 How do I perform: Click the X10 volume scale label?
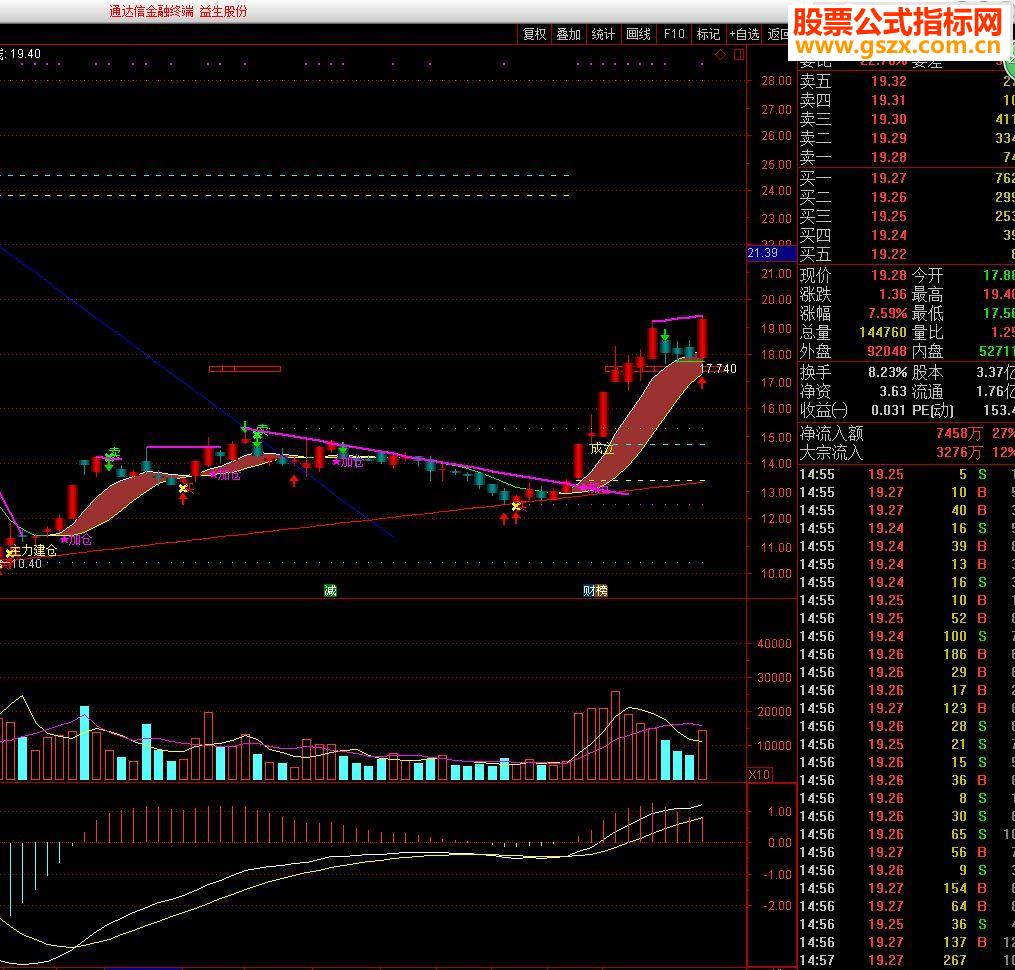click(x=759, y=774)
